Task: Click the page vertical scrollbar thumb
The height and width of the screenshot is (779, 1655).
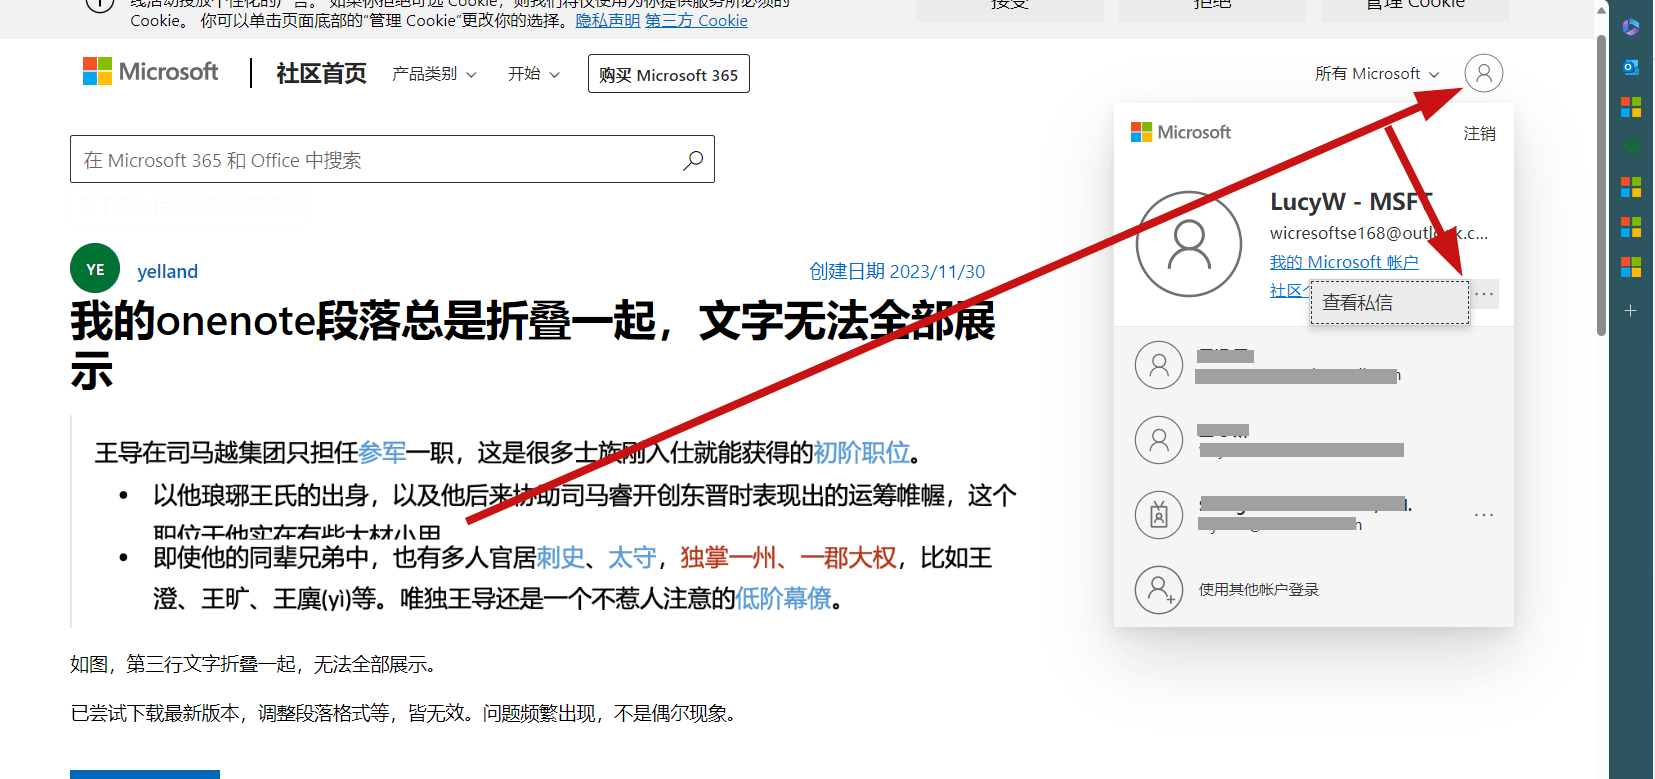Action: (1601, 185)
